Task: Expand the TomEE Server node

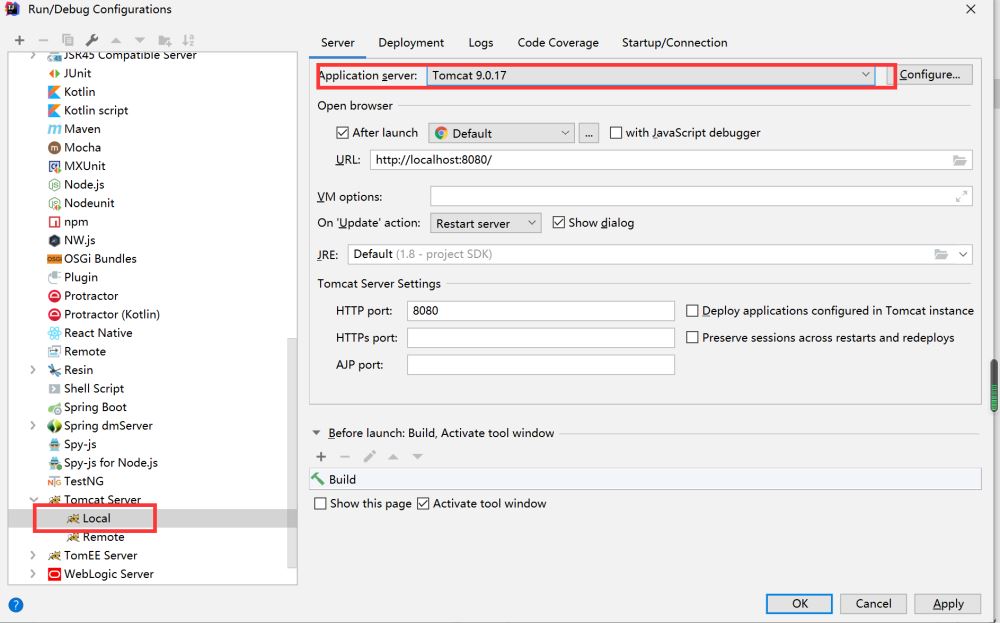Action: [33, 555]
